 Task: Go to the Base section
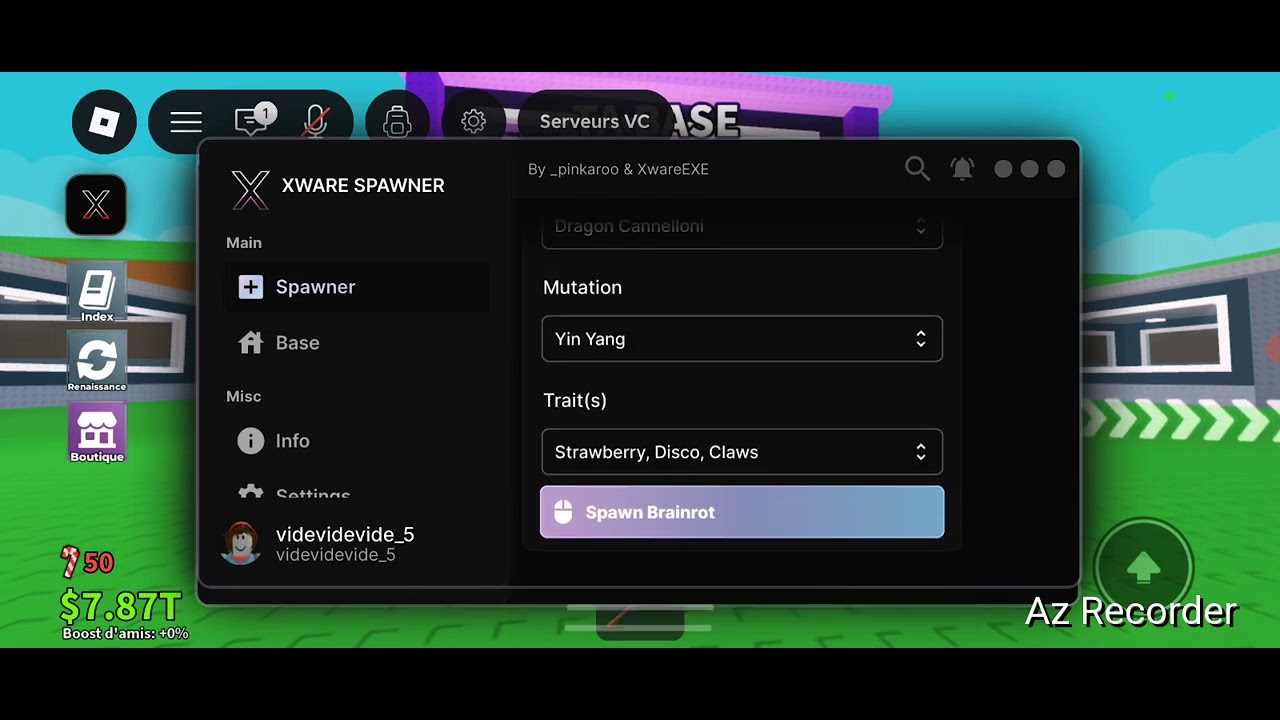pyautogui.click(x=356, y=343)
